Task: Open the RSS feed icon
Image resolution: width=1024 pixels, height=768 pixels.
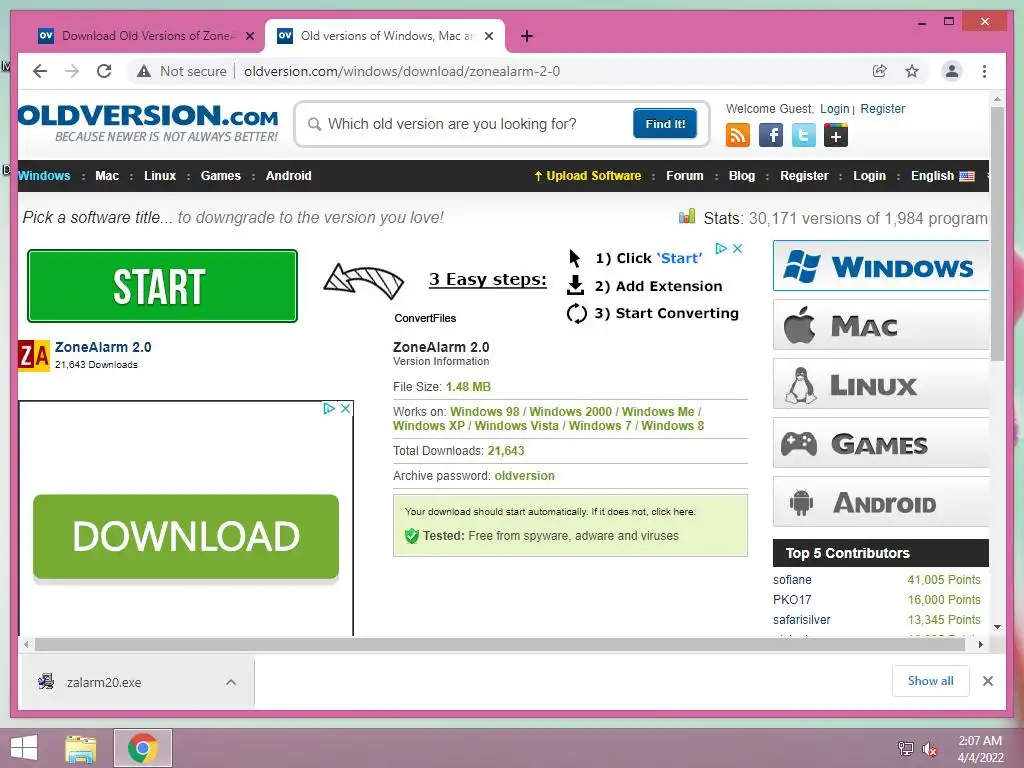Action: tap(738, 135)
